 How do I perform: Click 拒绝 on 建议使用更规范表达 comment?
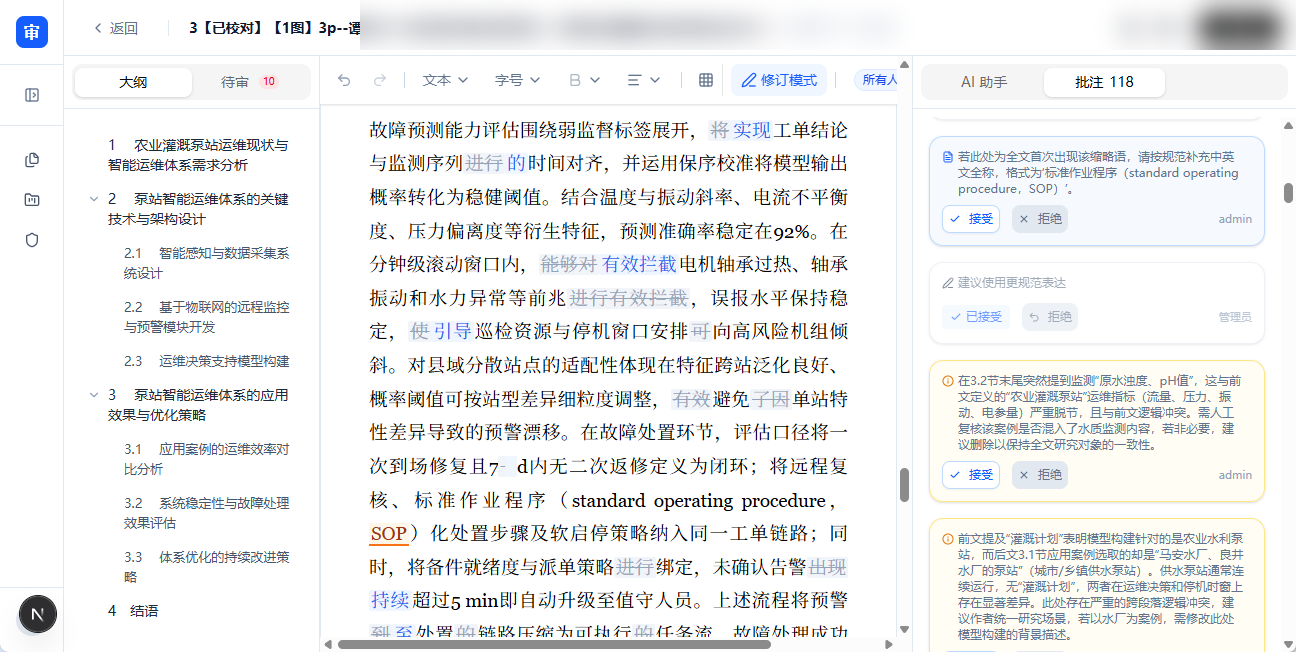click(1049, 317)
